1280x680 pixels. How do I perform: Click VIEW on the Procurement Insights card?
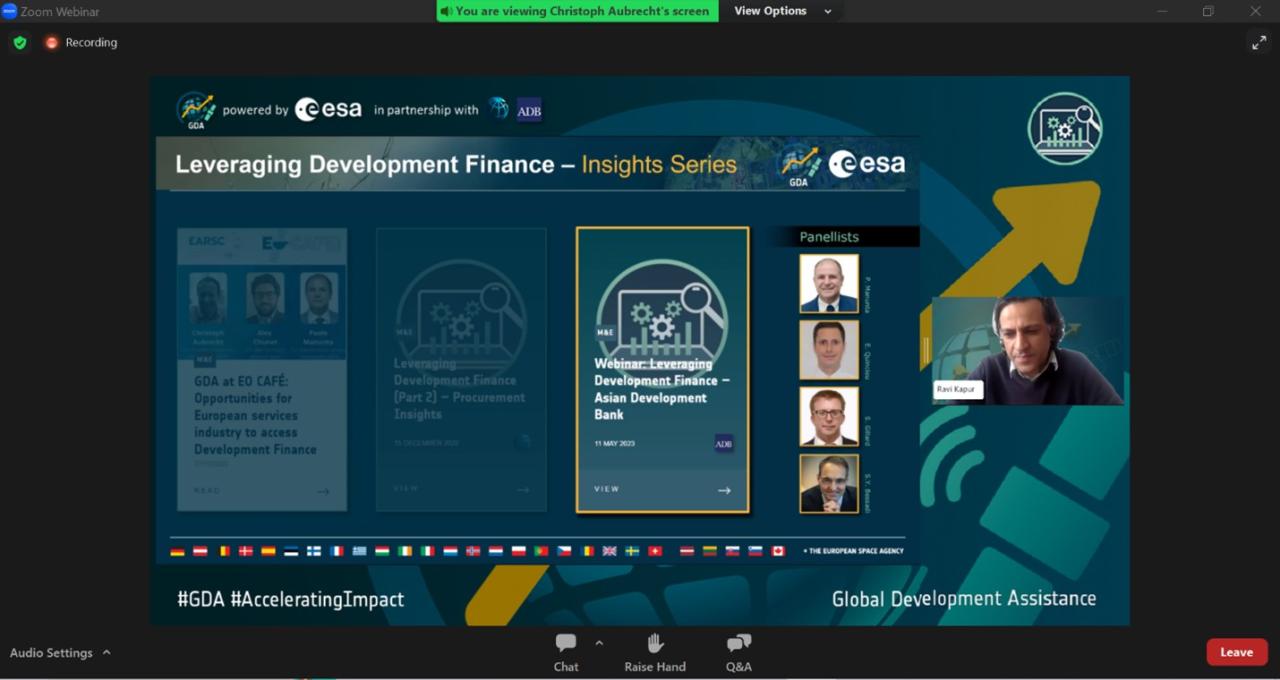[406, 489]
